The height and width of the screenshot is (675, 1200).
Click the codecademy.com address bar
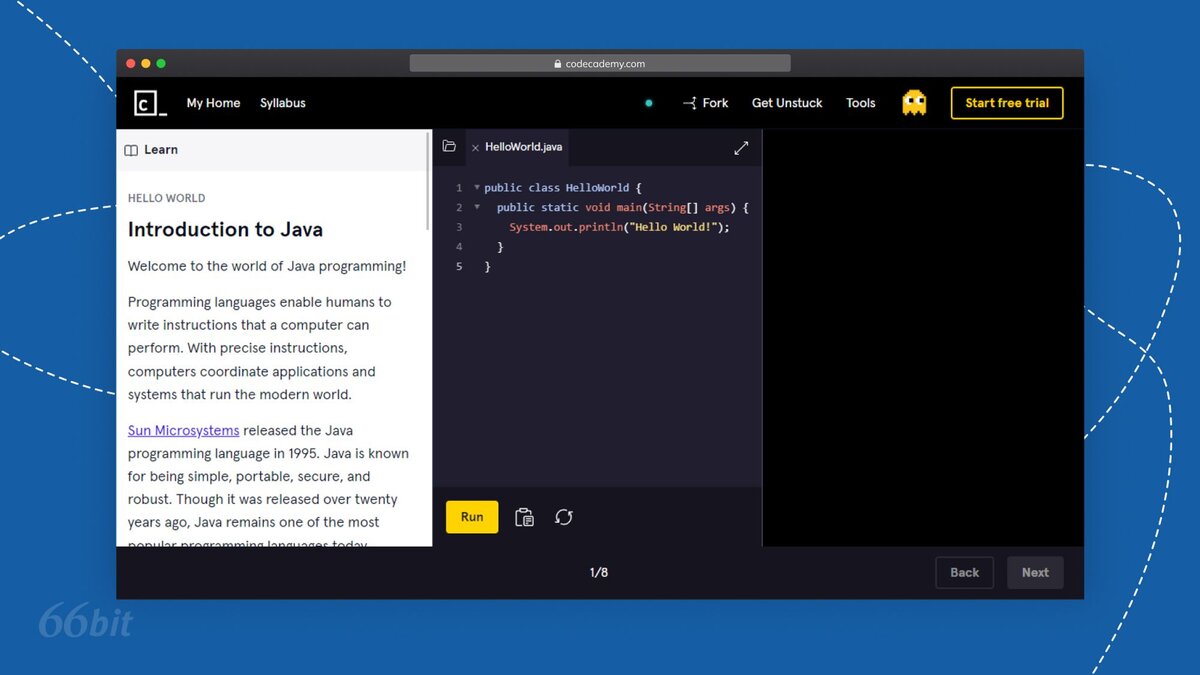click(600, 63)
